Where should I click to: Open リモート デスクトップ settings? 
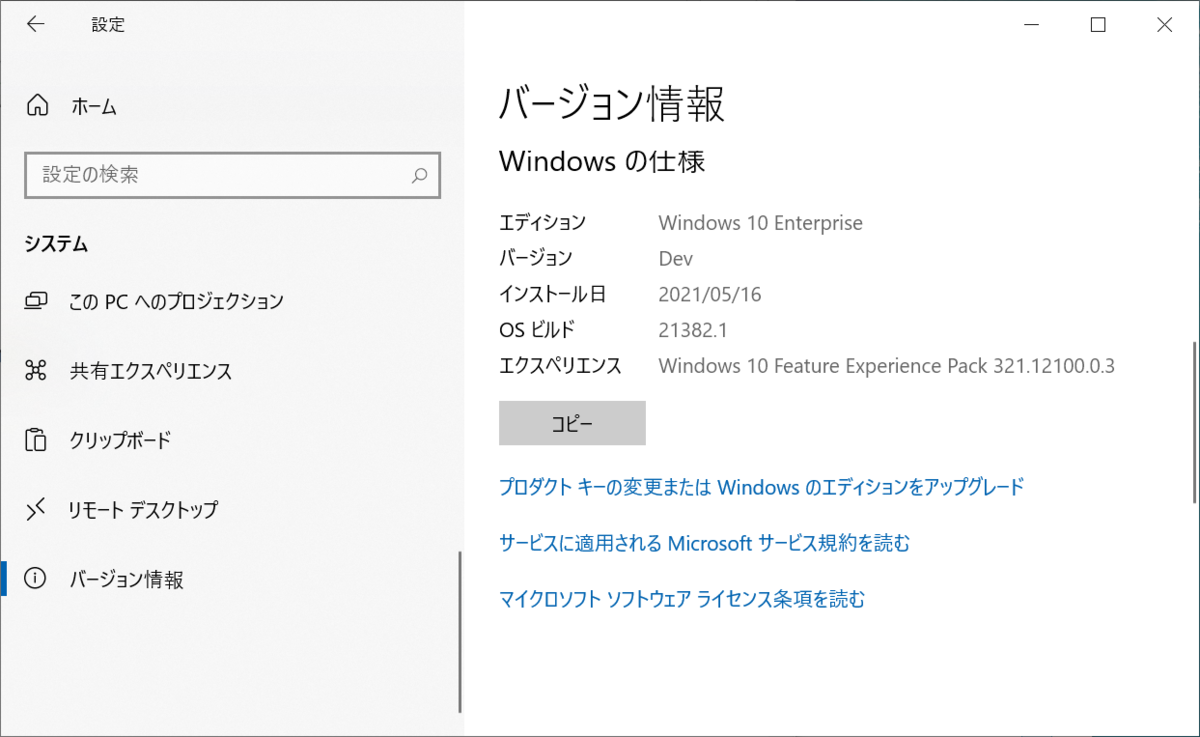pyautogui.click(x=232, y=510)
